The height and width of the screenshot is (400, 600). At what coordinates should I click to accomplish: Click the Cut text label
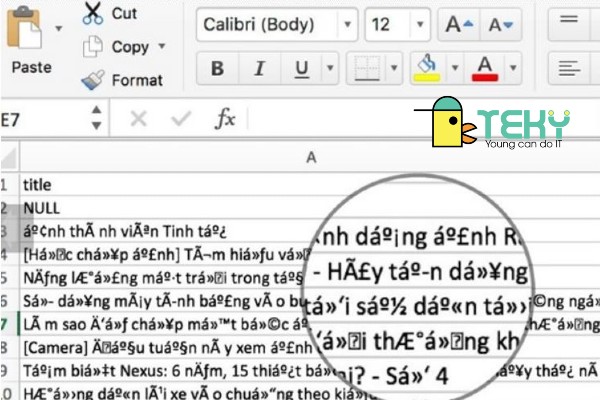(124, 13)
